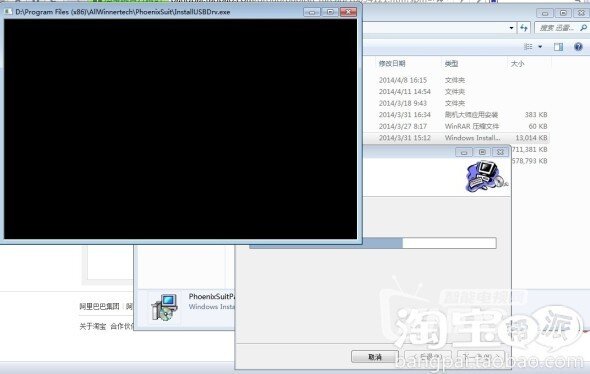Expand the address bar history dropdown arrow

click(511, 28)
